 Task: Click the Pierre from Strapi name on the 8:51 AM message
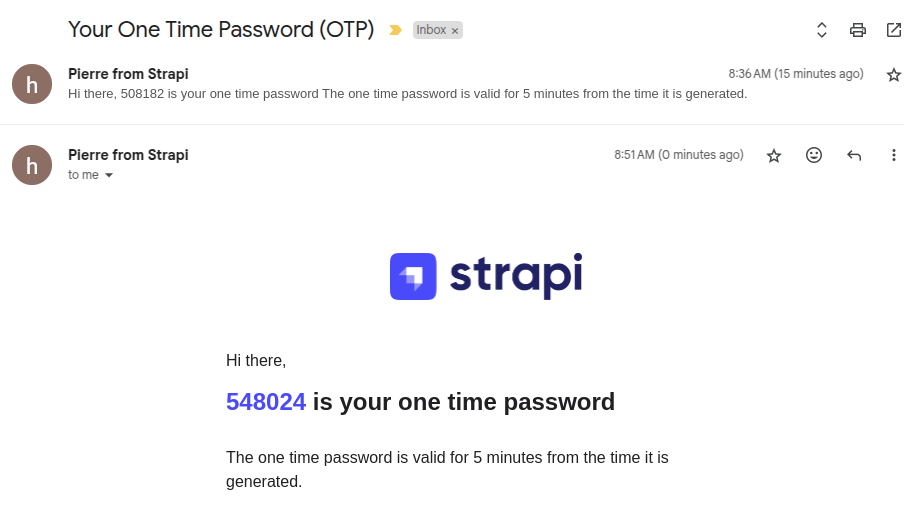click(128, 155)
